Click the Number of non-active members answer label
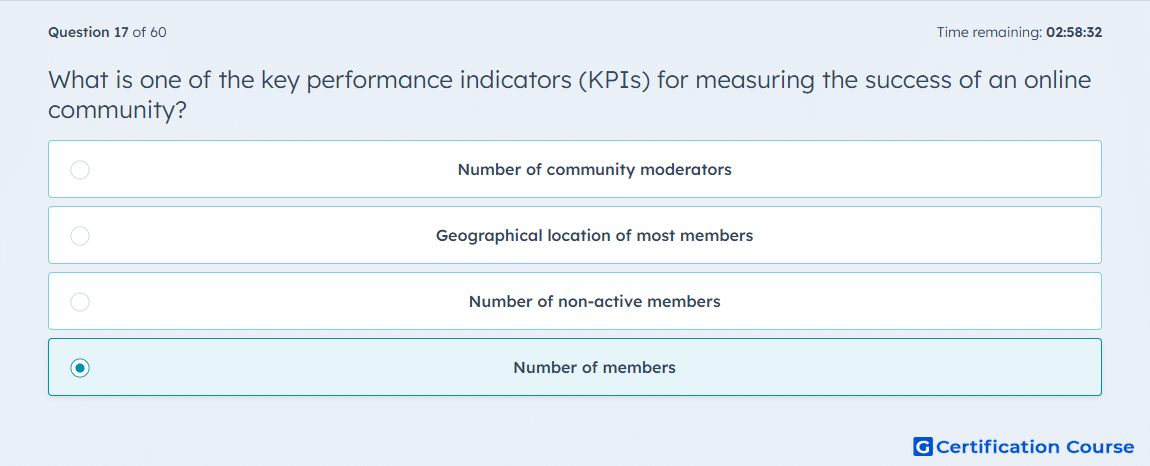 594,302
